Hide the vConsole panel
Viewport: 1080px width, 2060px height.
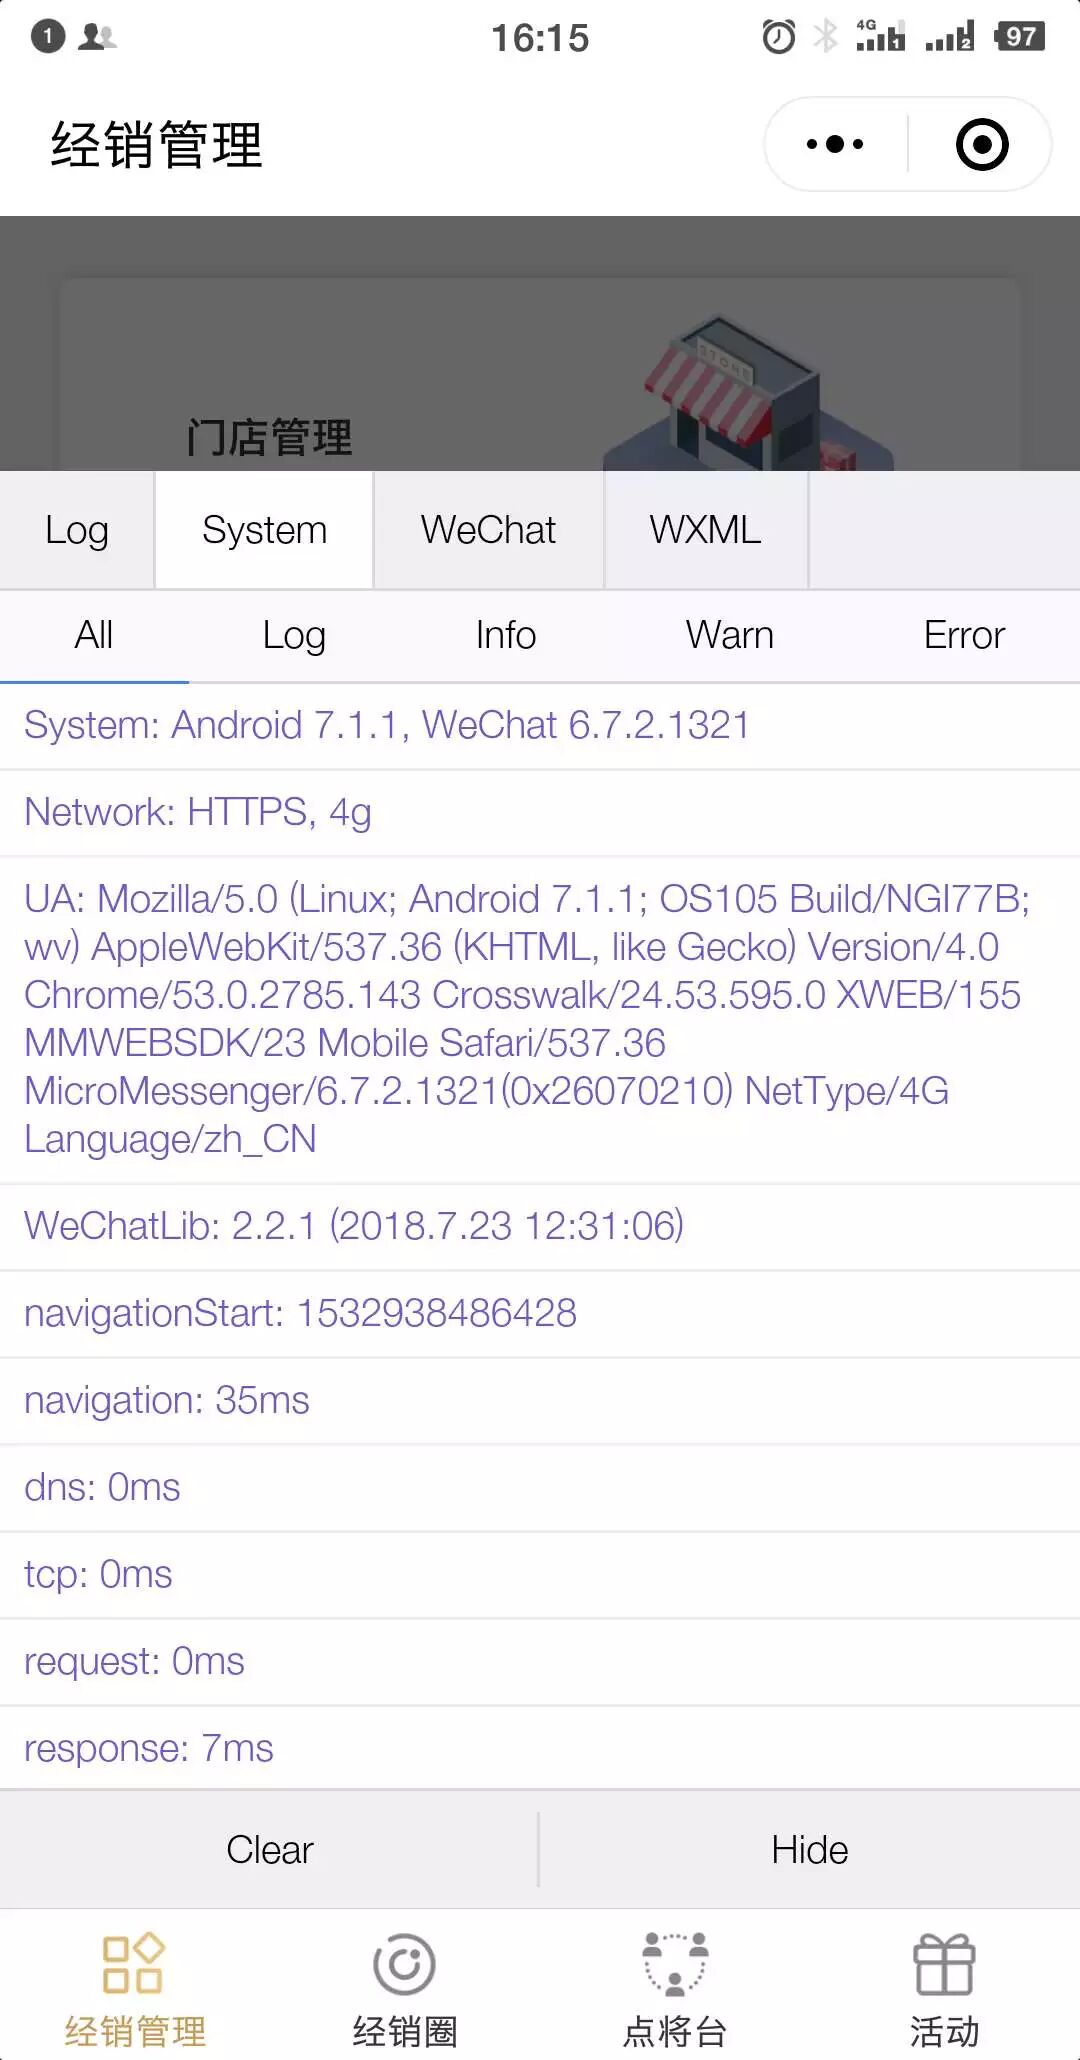(810, 1850)
